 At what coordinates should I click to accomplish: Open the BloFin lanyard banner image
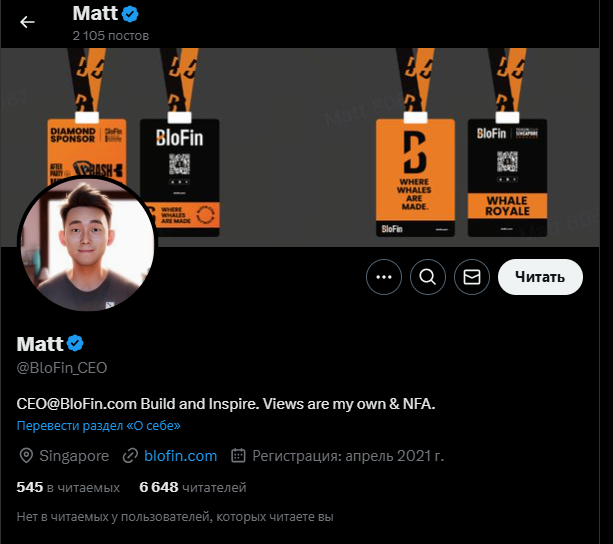click(300, 147)
